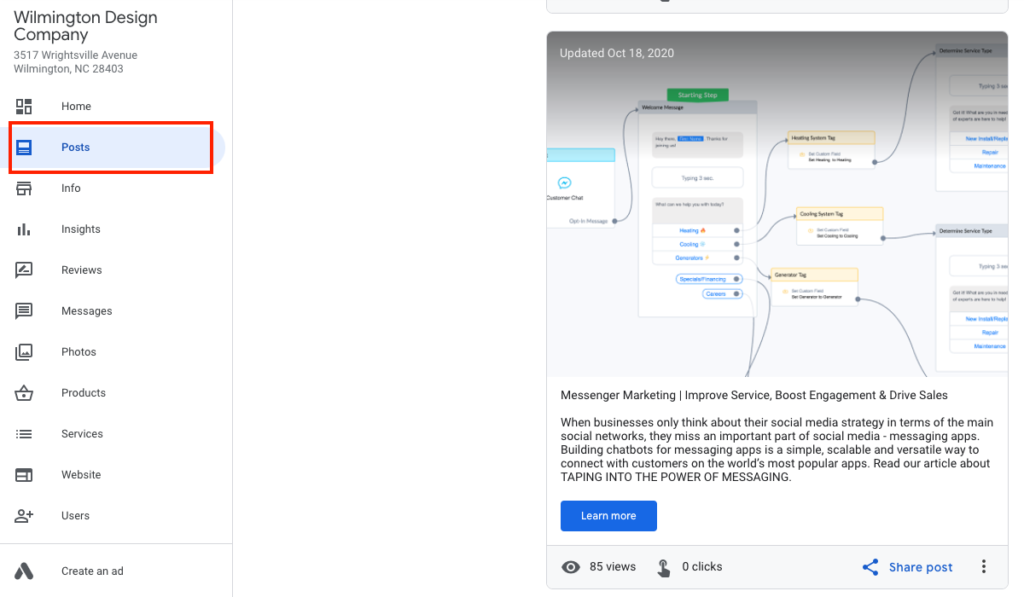Click the Reviews icon
Image resolution: width=1024 pixels, height=597 pixels.
coord(24,270)
